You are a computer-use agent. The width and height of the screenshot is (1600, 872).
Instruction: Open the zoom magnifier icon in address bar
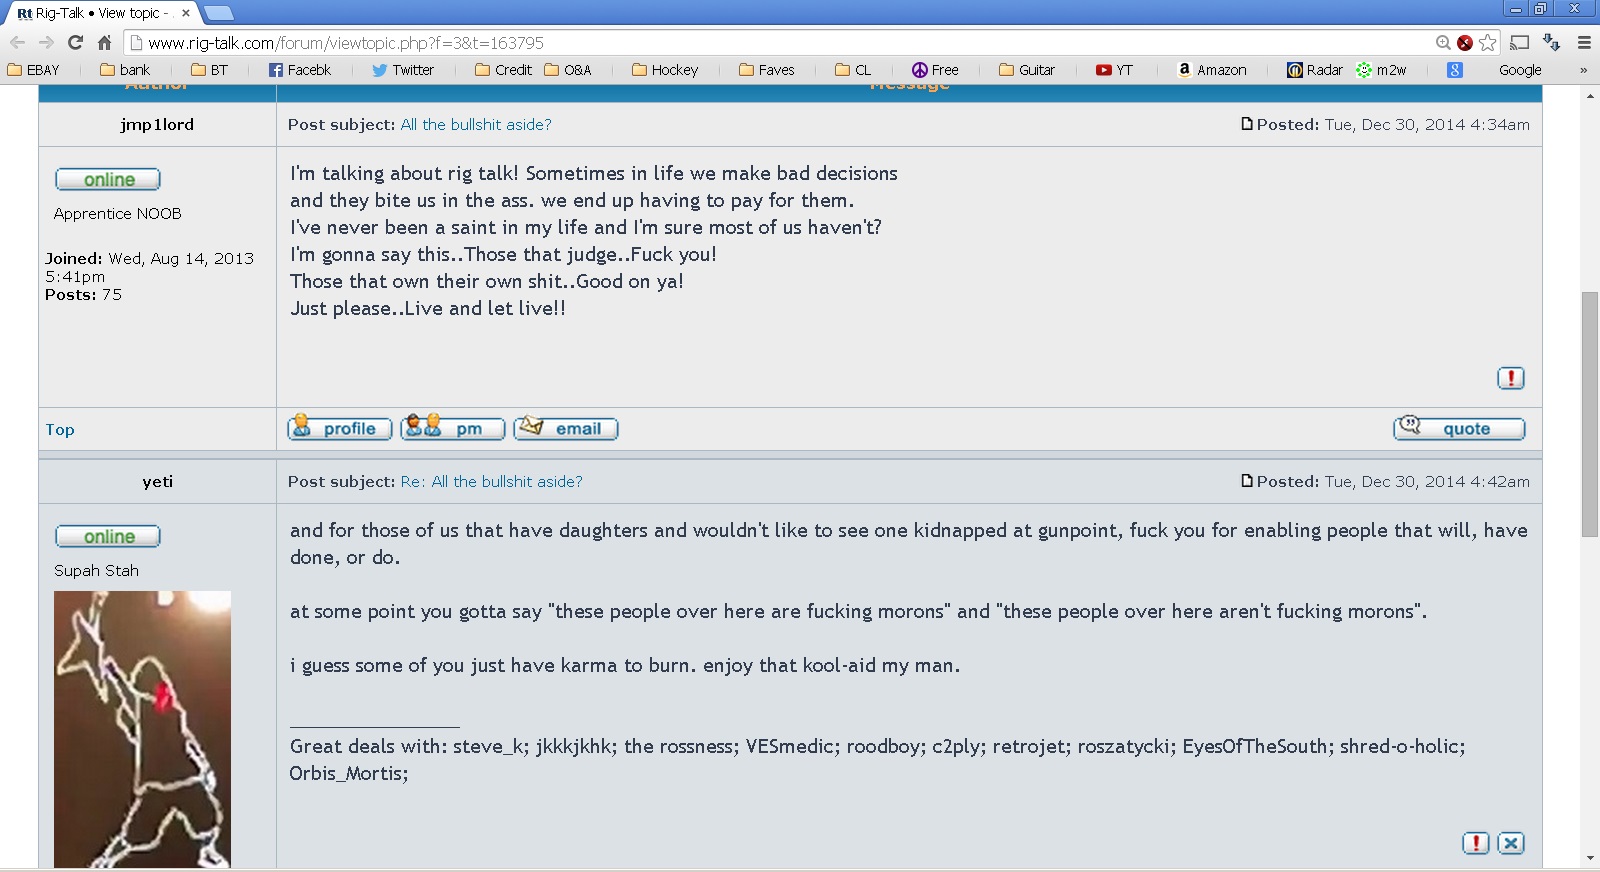(x=1443, y=43)
